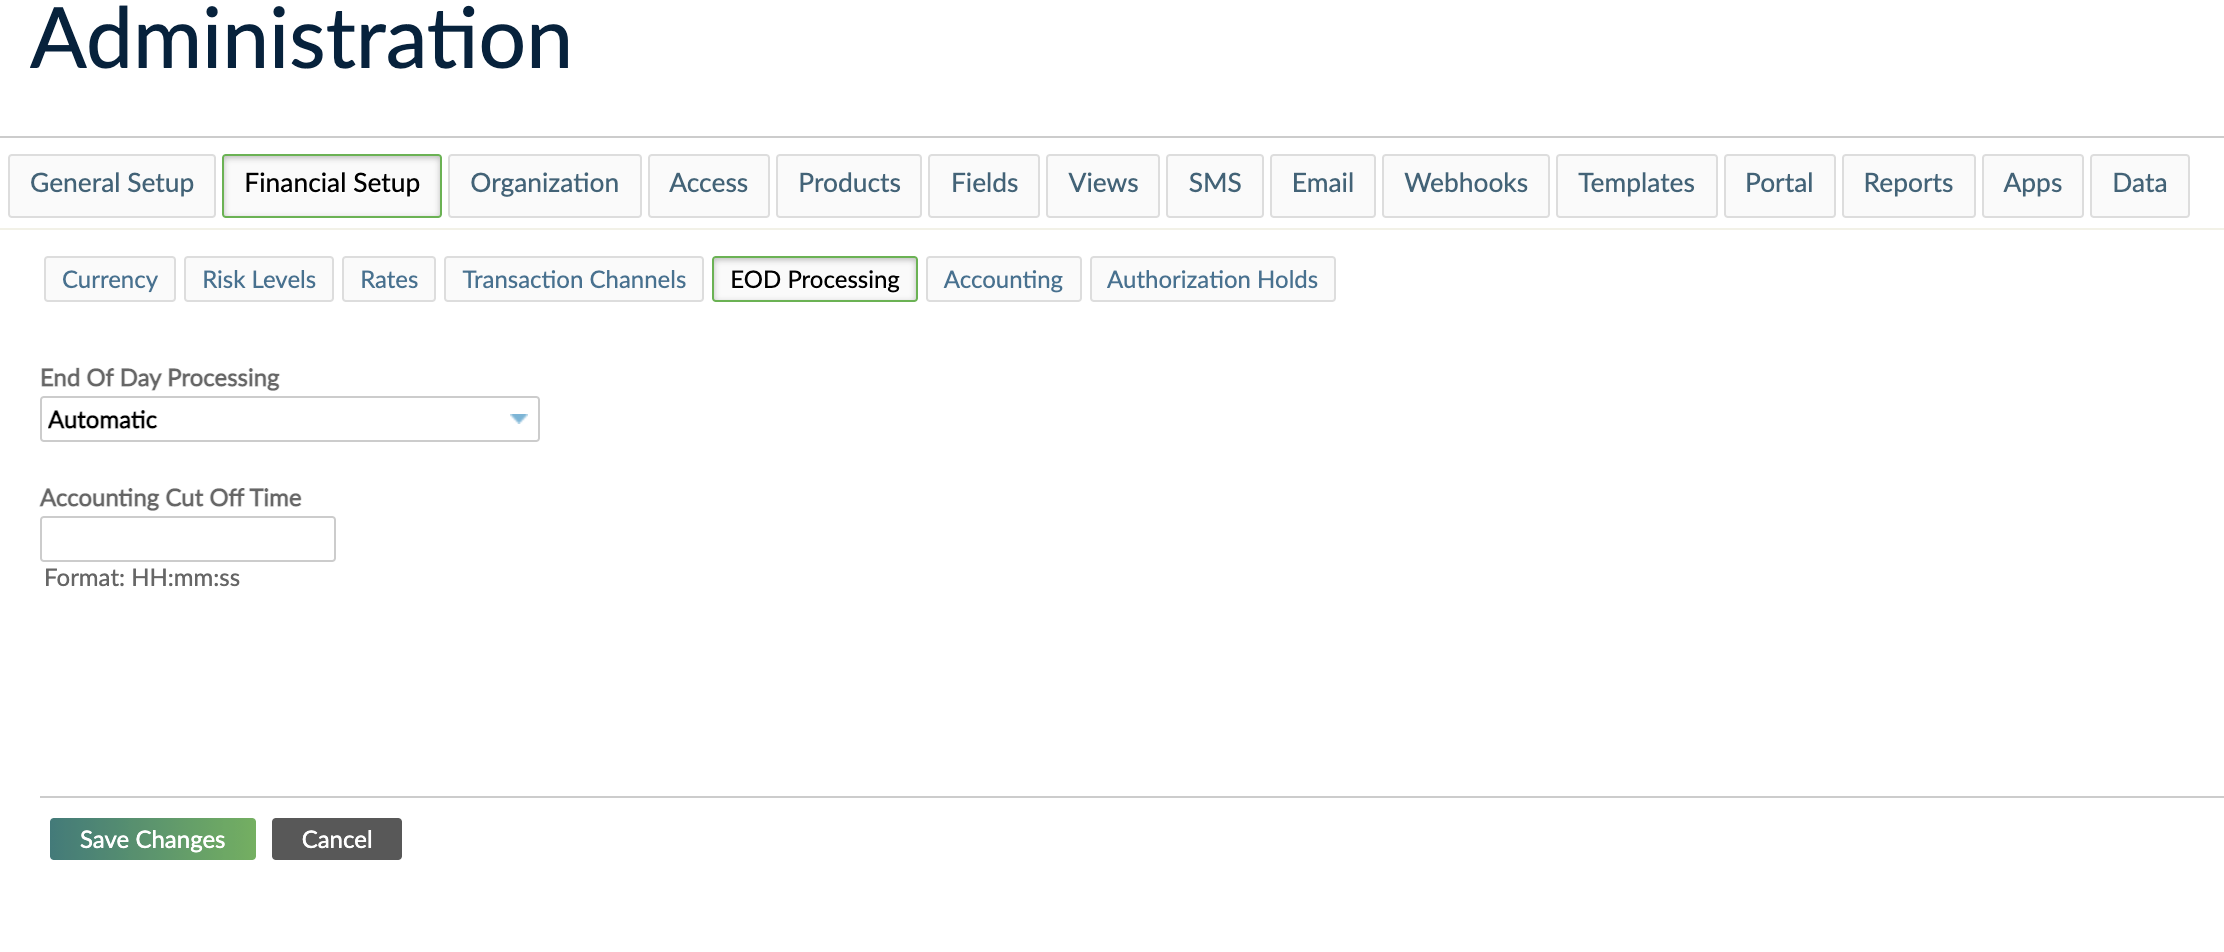Click in the Accounting Cut Off Time field

187,538
